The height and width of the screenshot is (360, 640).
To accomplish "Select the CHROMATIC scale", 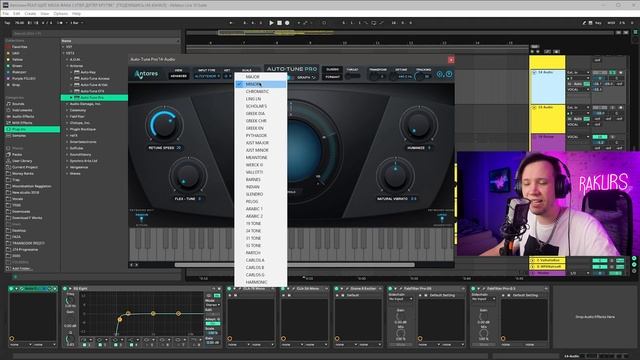I will coord(261,91).
